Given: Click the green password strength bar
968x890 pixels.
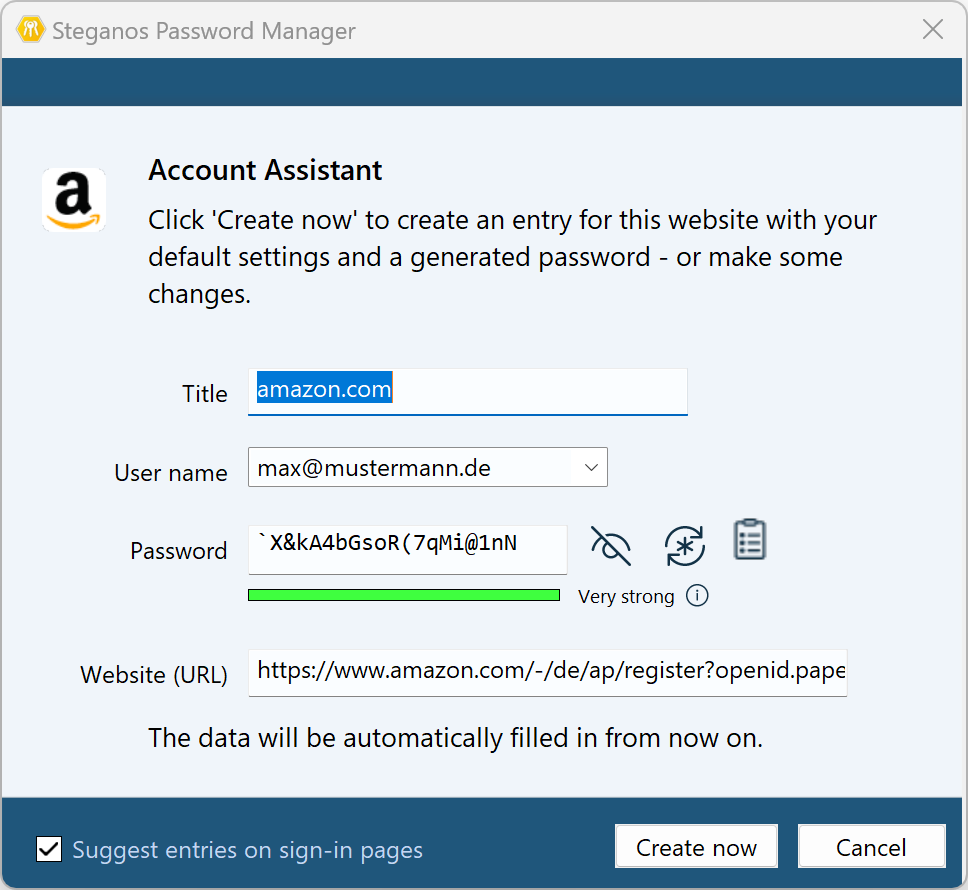Looking at the screenshot, I should click(x=404, y=595).
